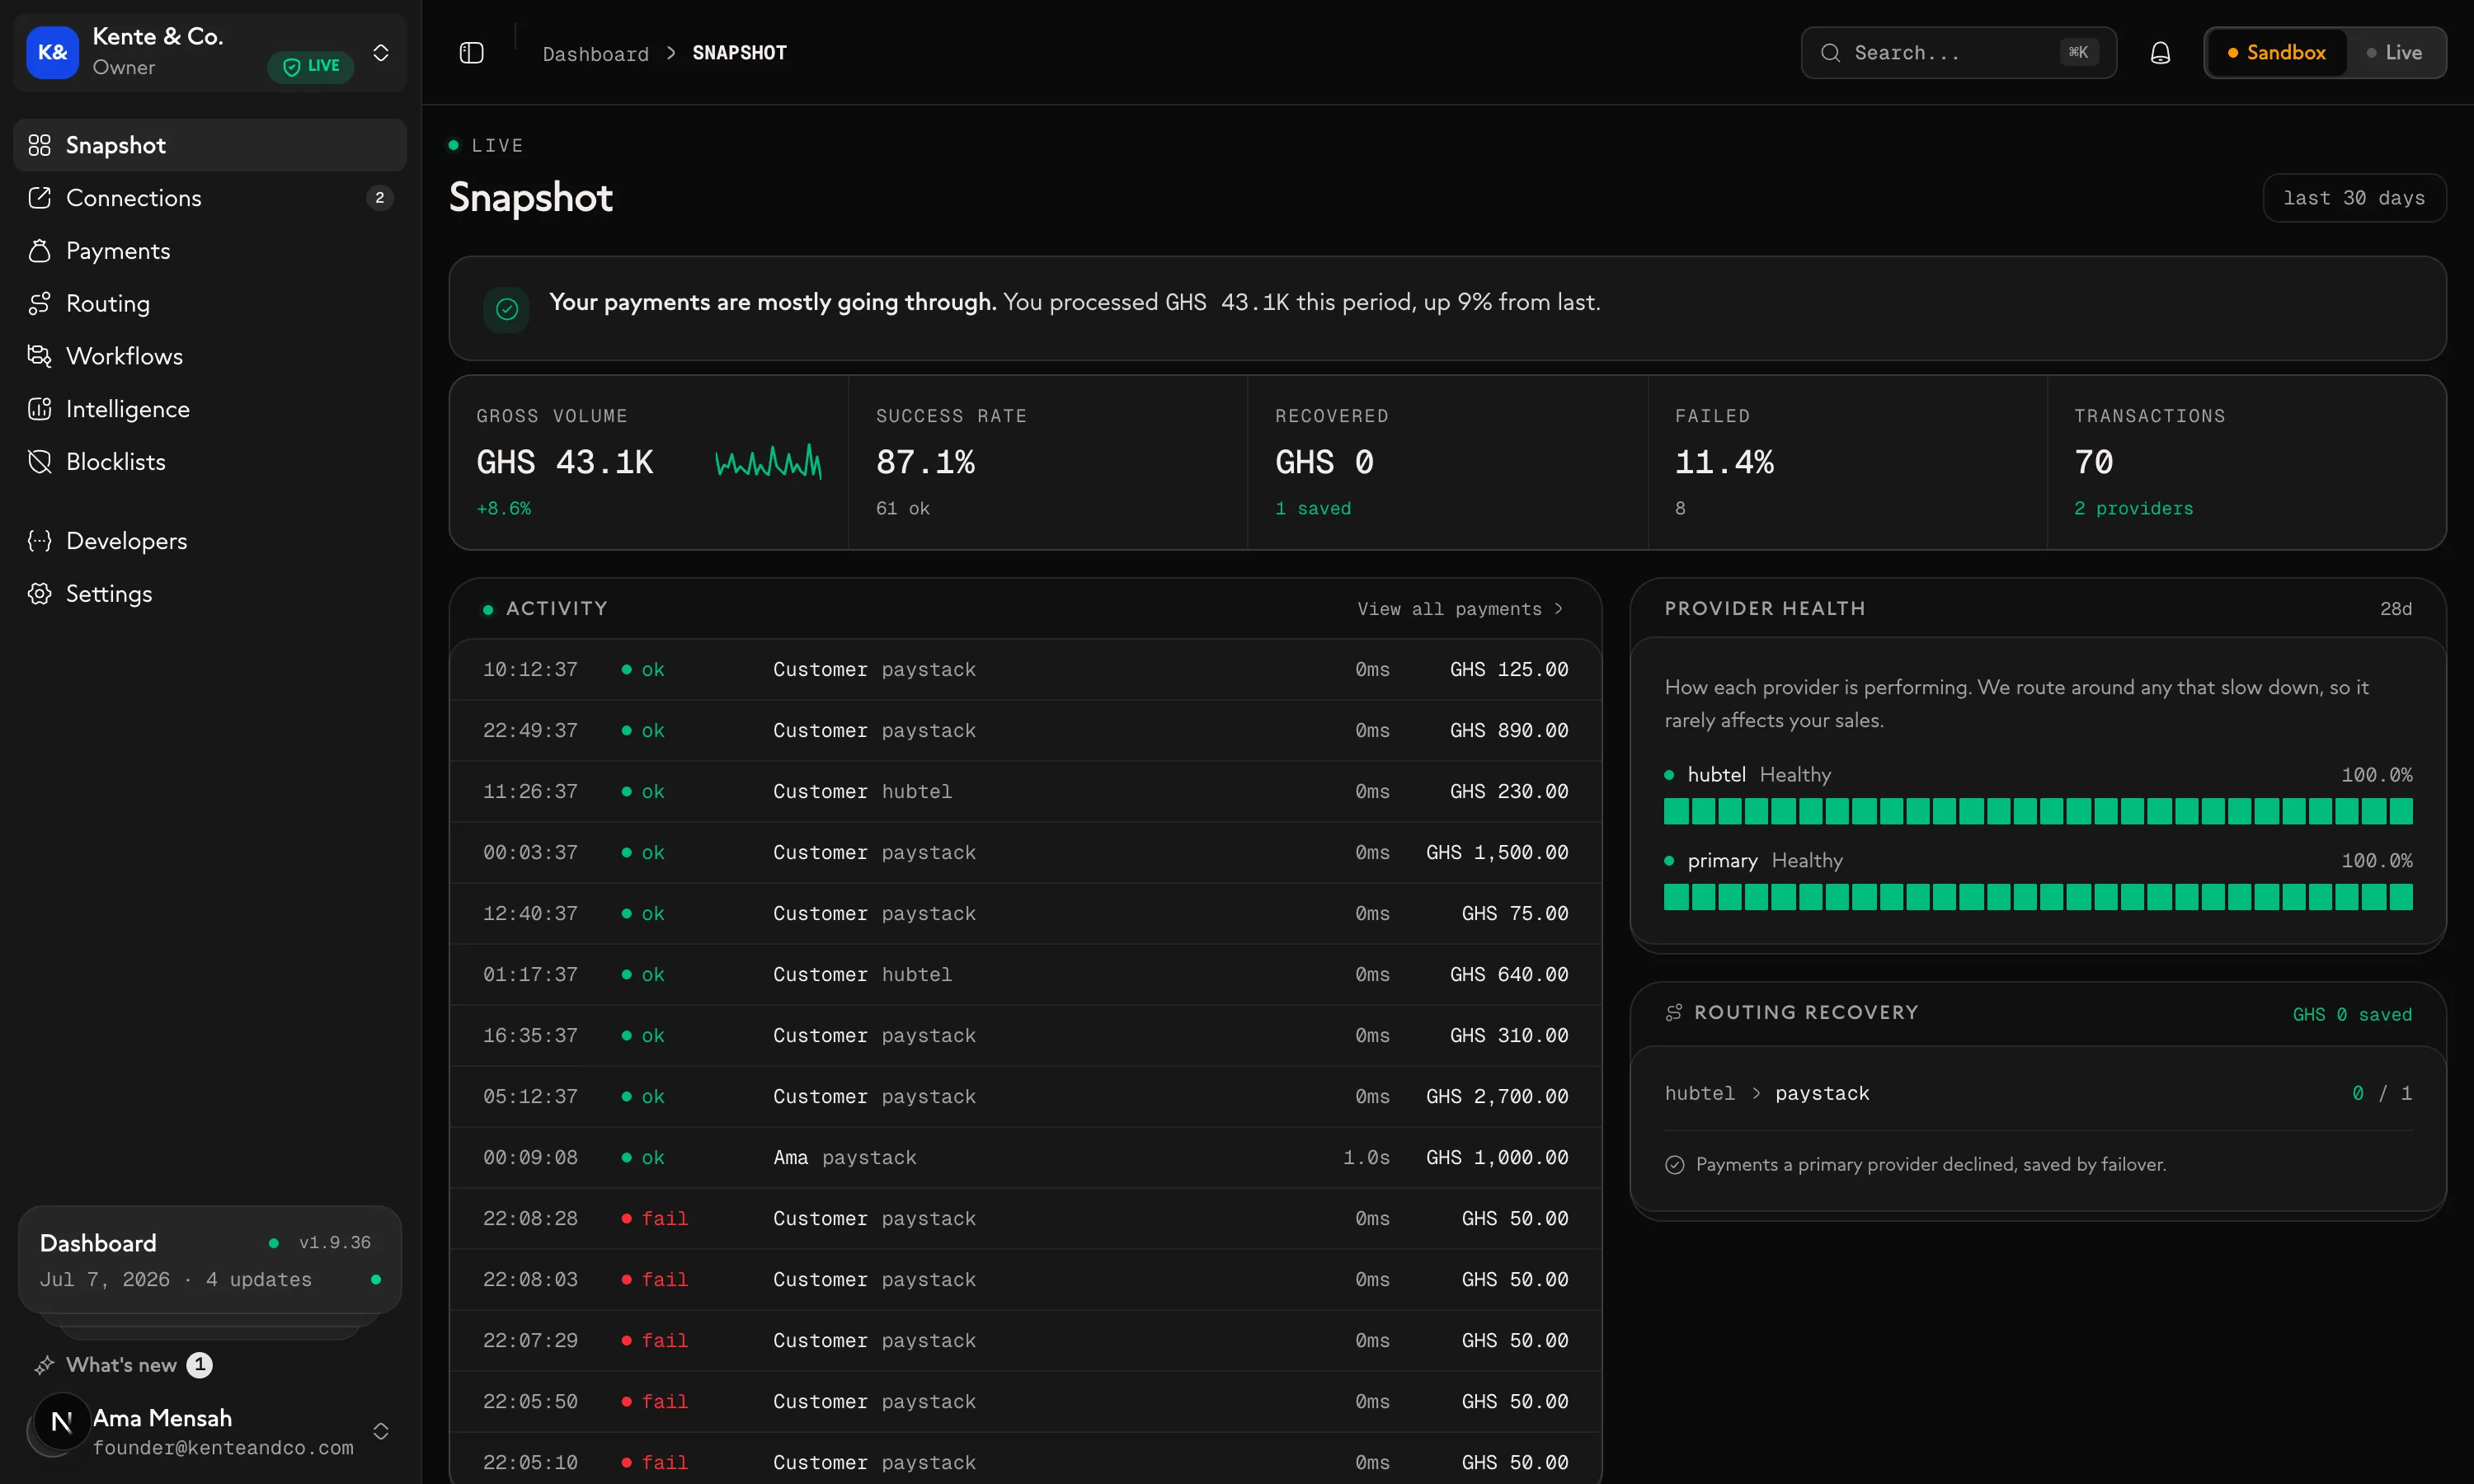Image resolution: width=2474 pixels, height=1484 pixels.
Task: Open What's new updates
Action: click(123, 1365)
